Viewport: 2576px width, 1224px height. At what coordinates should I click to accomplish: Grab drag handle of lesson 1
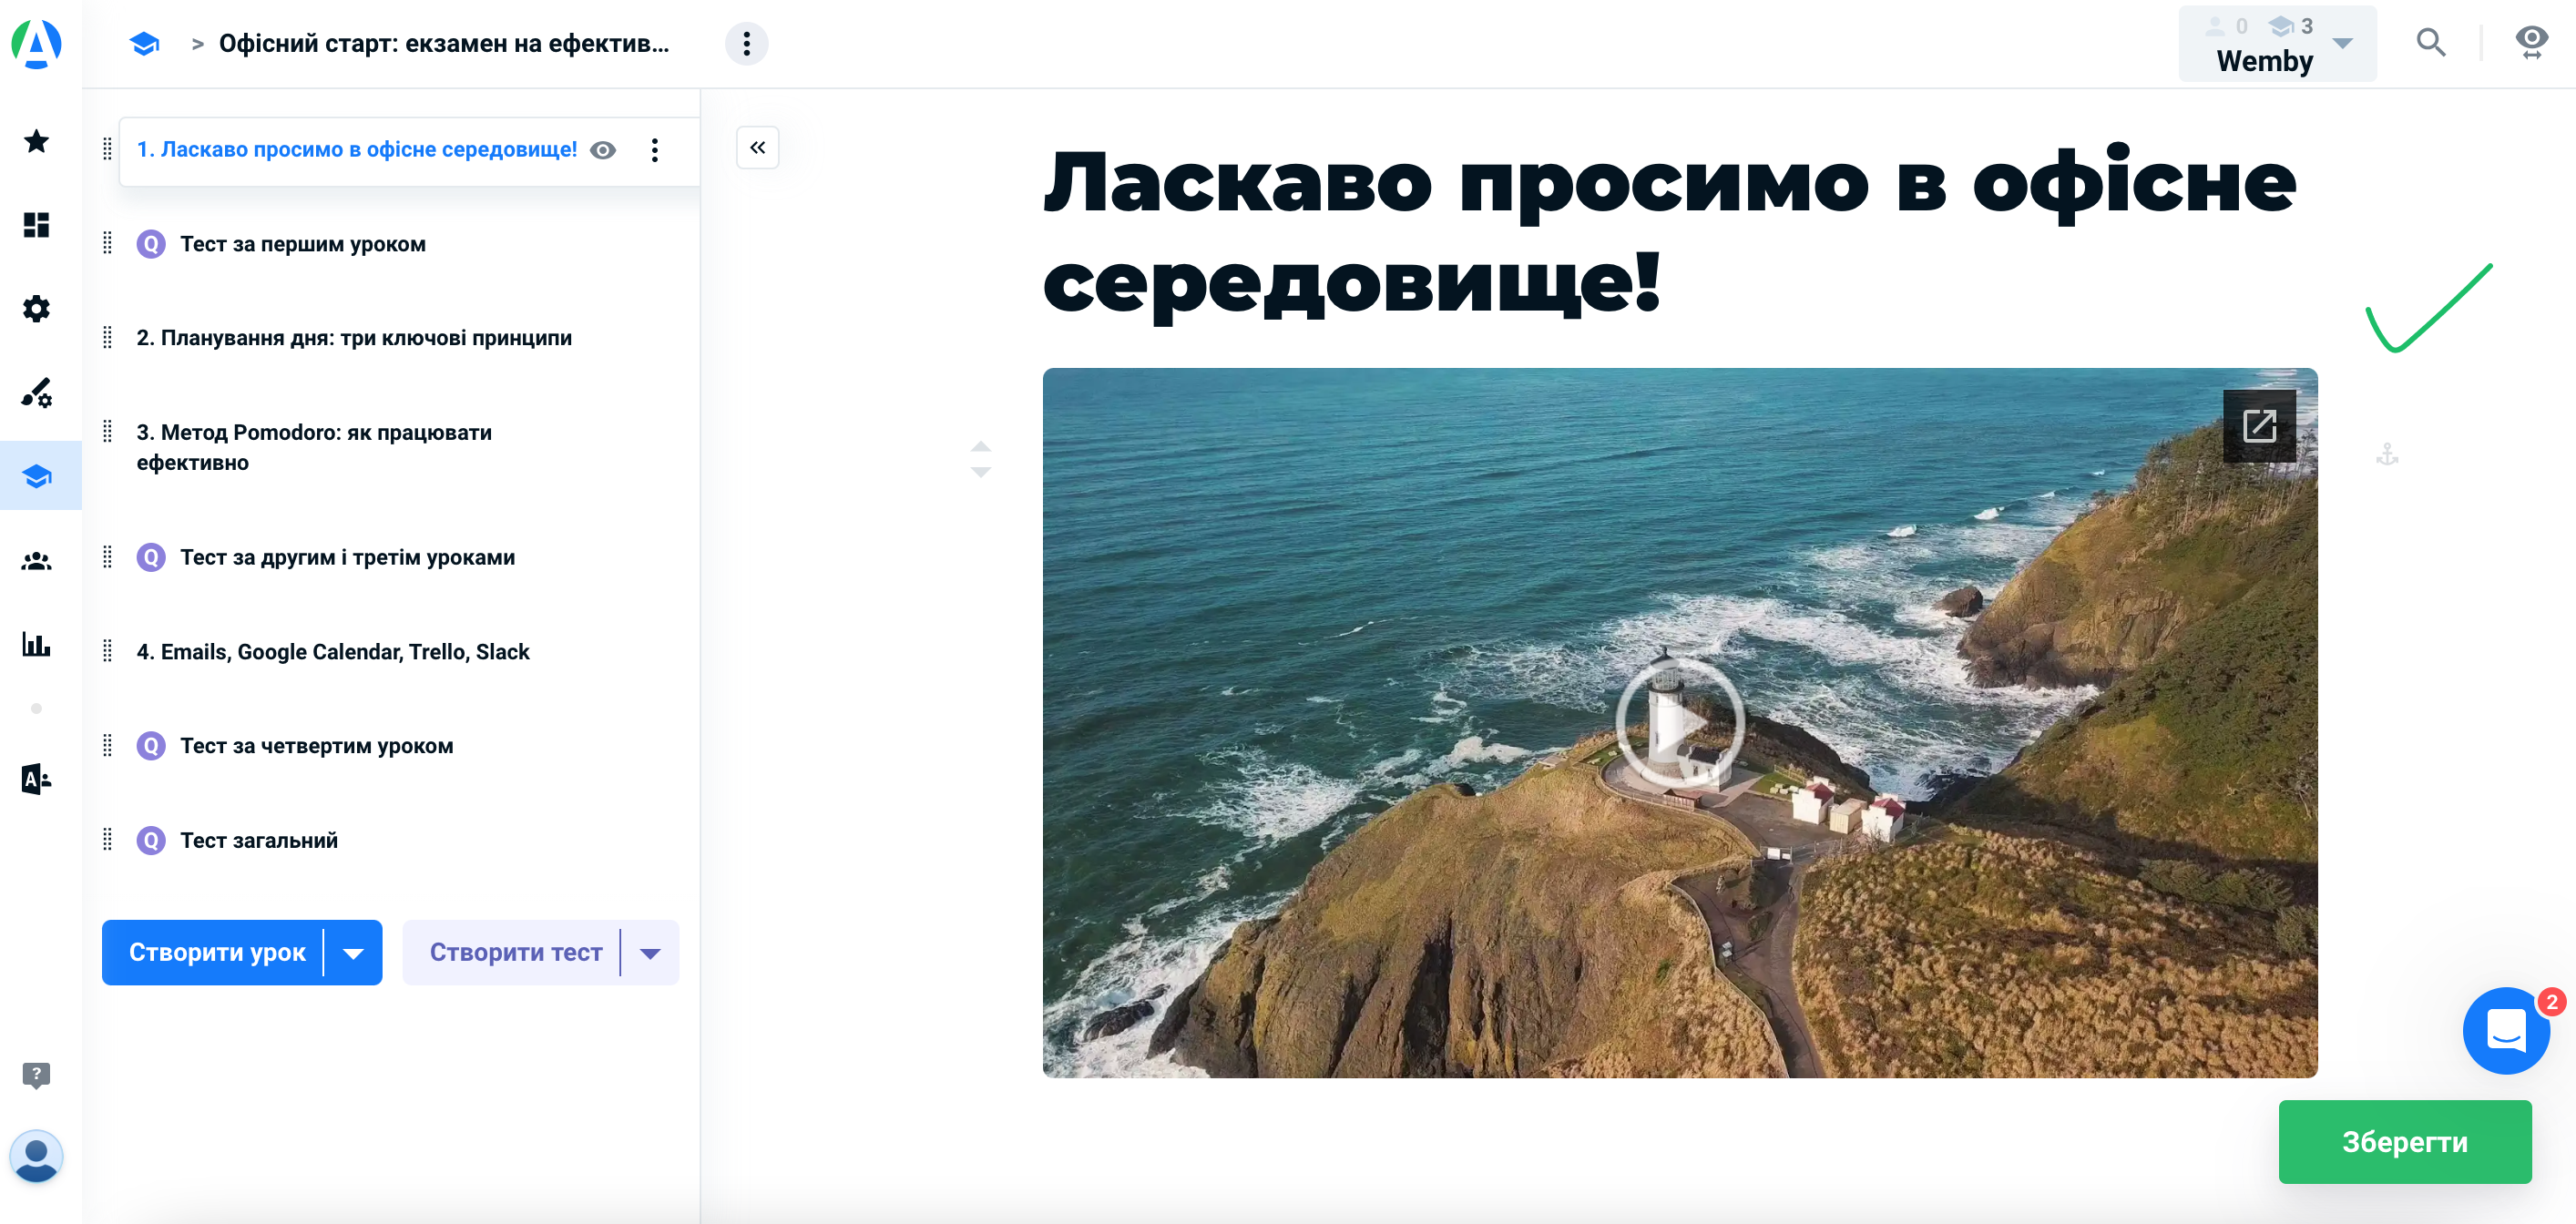pyautogui.click(x=107, y=149)
